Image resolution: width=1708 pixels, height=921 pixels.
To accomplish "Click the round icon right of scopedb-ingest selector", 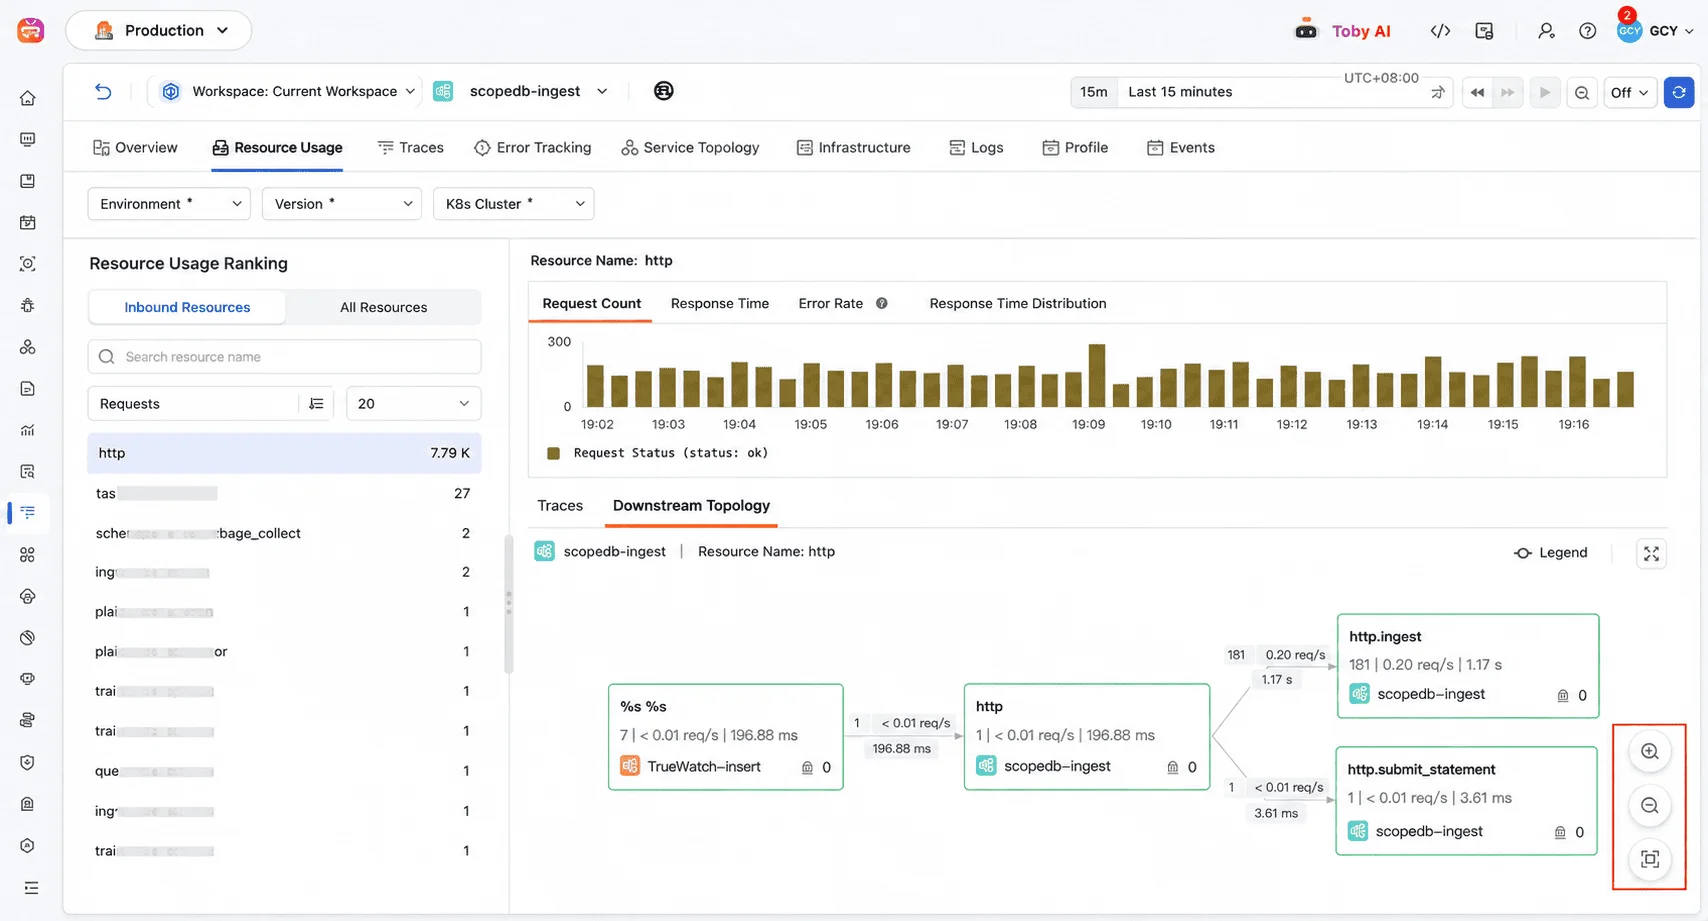I will click(x=663, y=91).
